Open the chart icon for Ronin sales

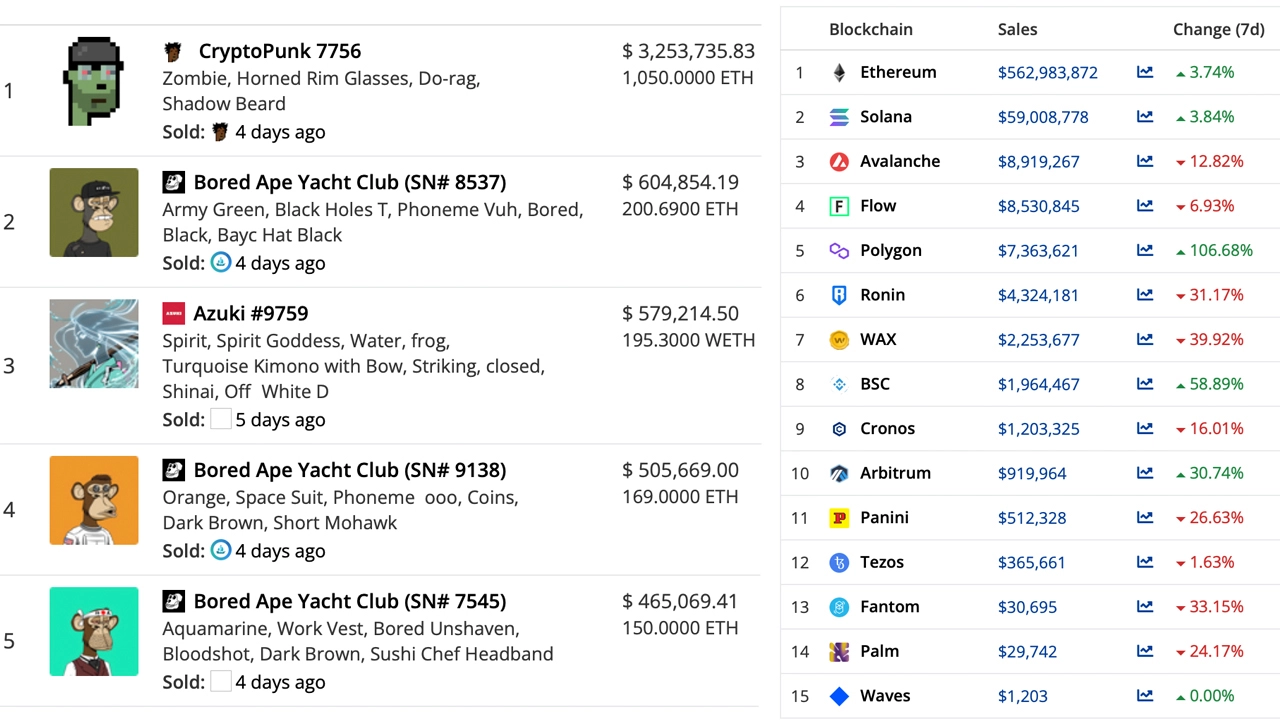[1144, 295]
